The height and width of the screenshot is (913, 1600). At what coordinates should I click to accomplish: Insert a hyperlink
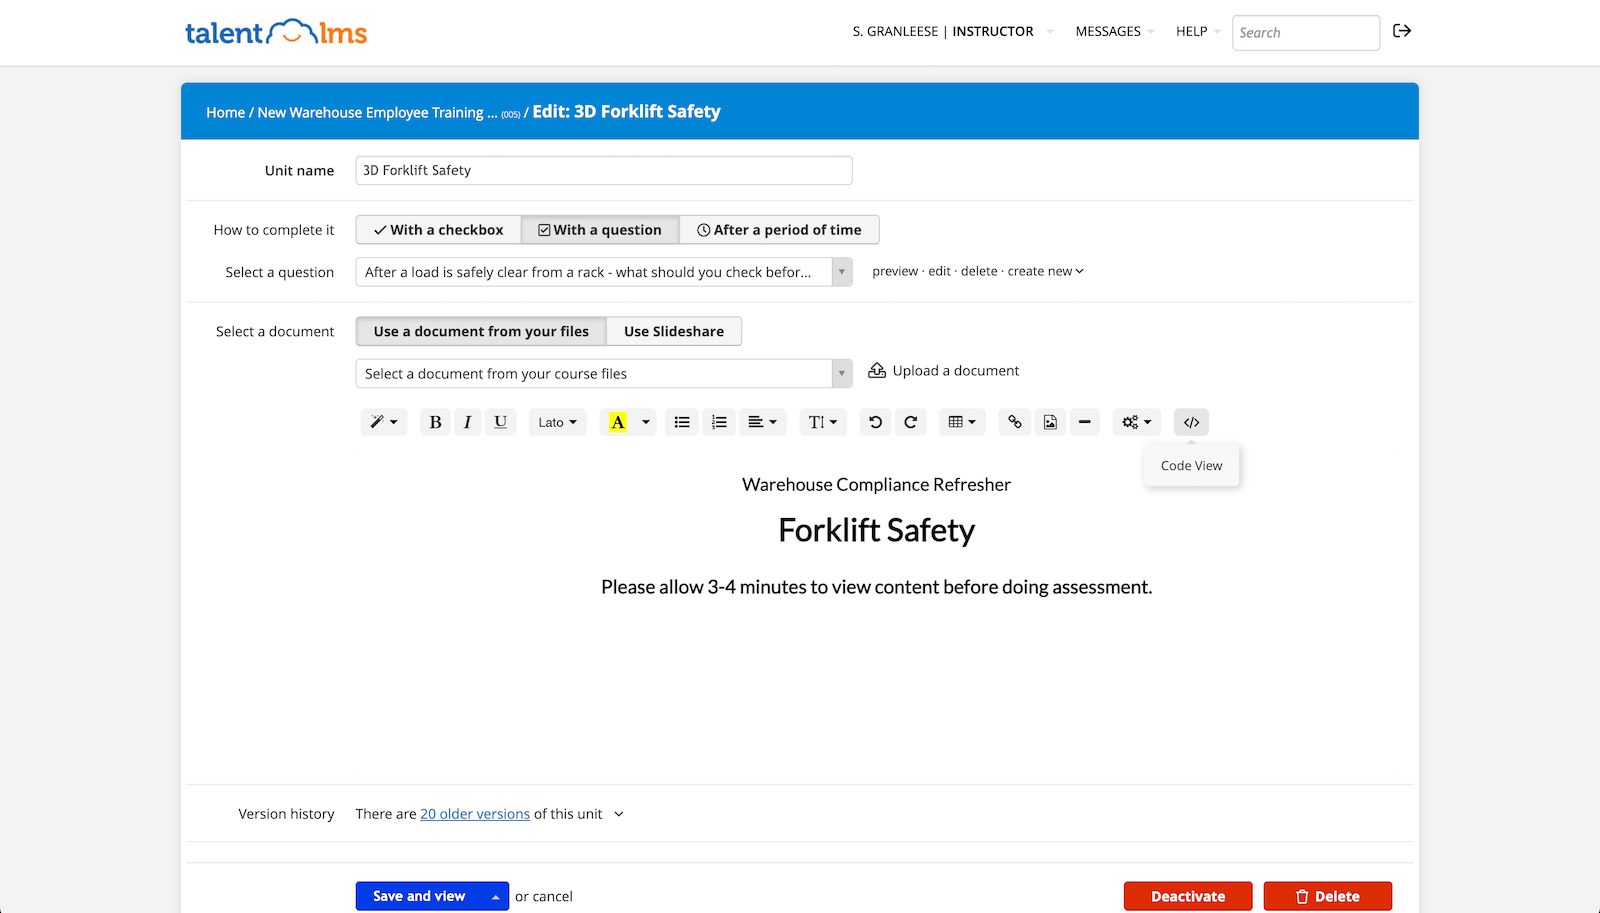[1015, 422]
